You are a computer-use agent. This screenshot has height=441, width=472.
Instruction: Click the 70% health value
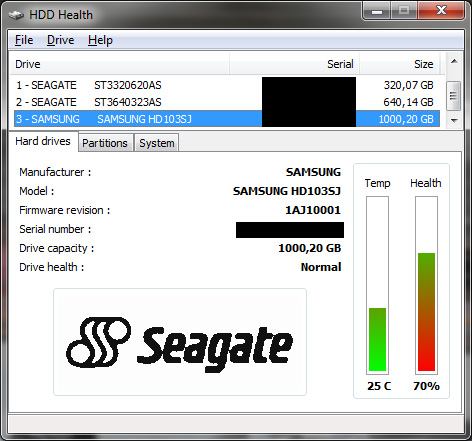point(426,386)
